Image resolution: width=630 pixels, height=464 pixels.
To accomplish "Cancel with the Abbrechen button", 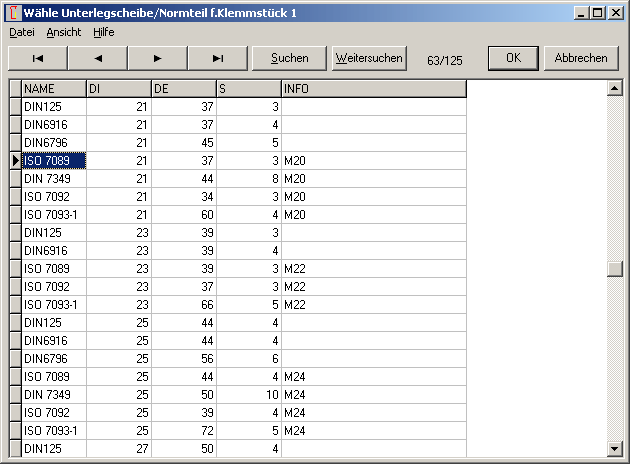I will [x=581, y=58].
